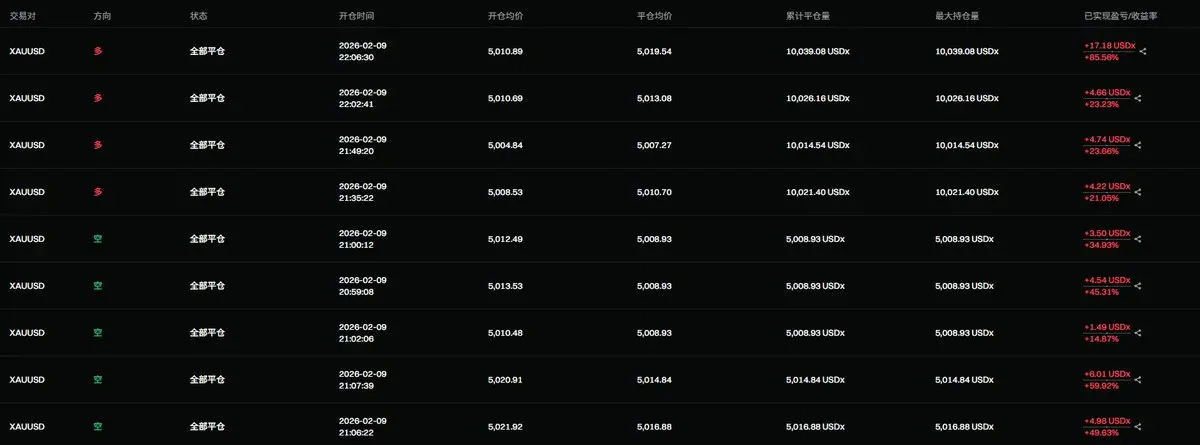Click the 最大持仓量 column header
Viewport: 1200px width, 445px height.
click(957, 16)
